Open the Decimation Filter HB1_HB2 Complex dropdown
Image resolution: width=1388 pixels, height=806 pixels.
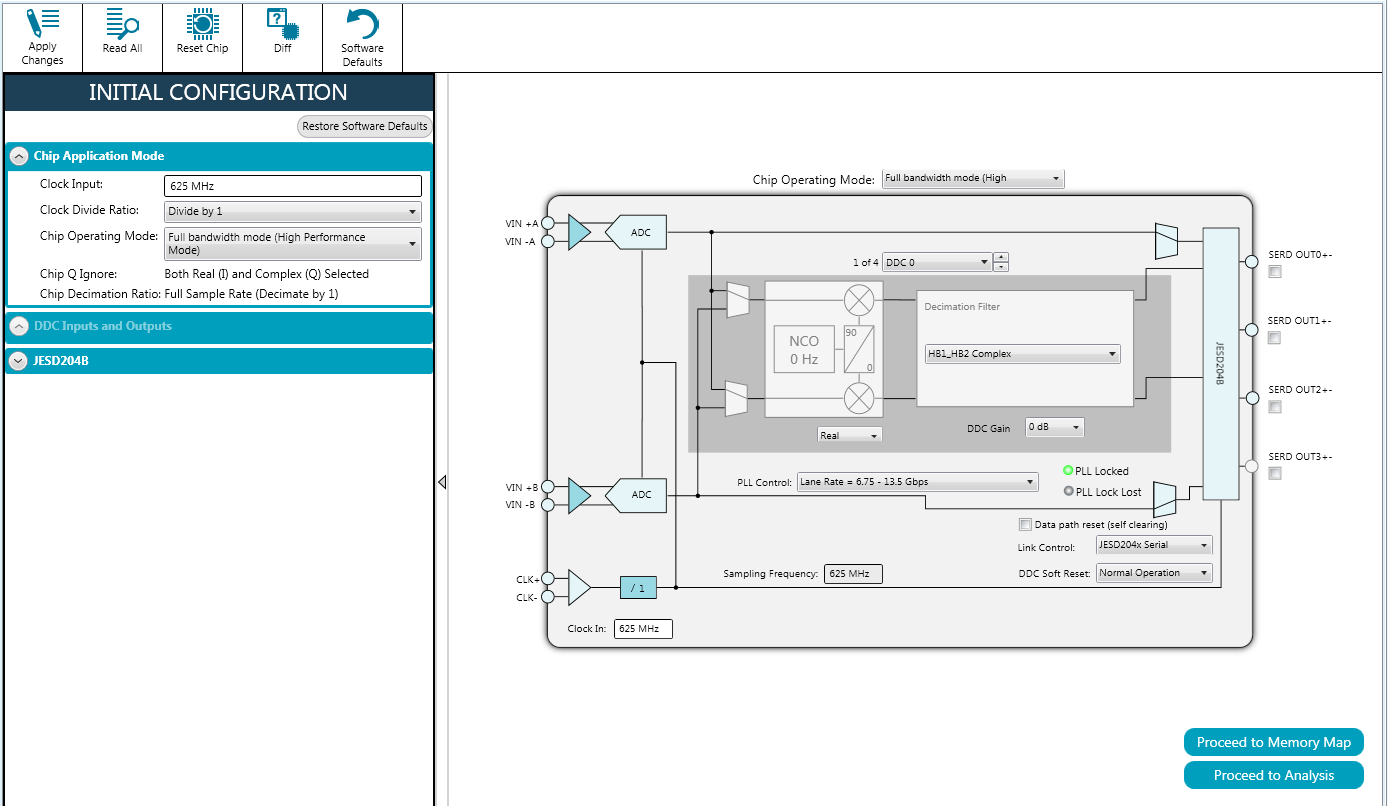(x=1022, y=354)
